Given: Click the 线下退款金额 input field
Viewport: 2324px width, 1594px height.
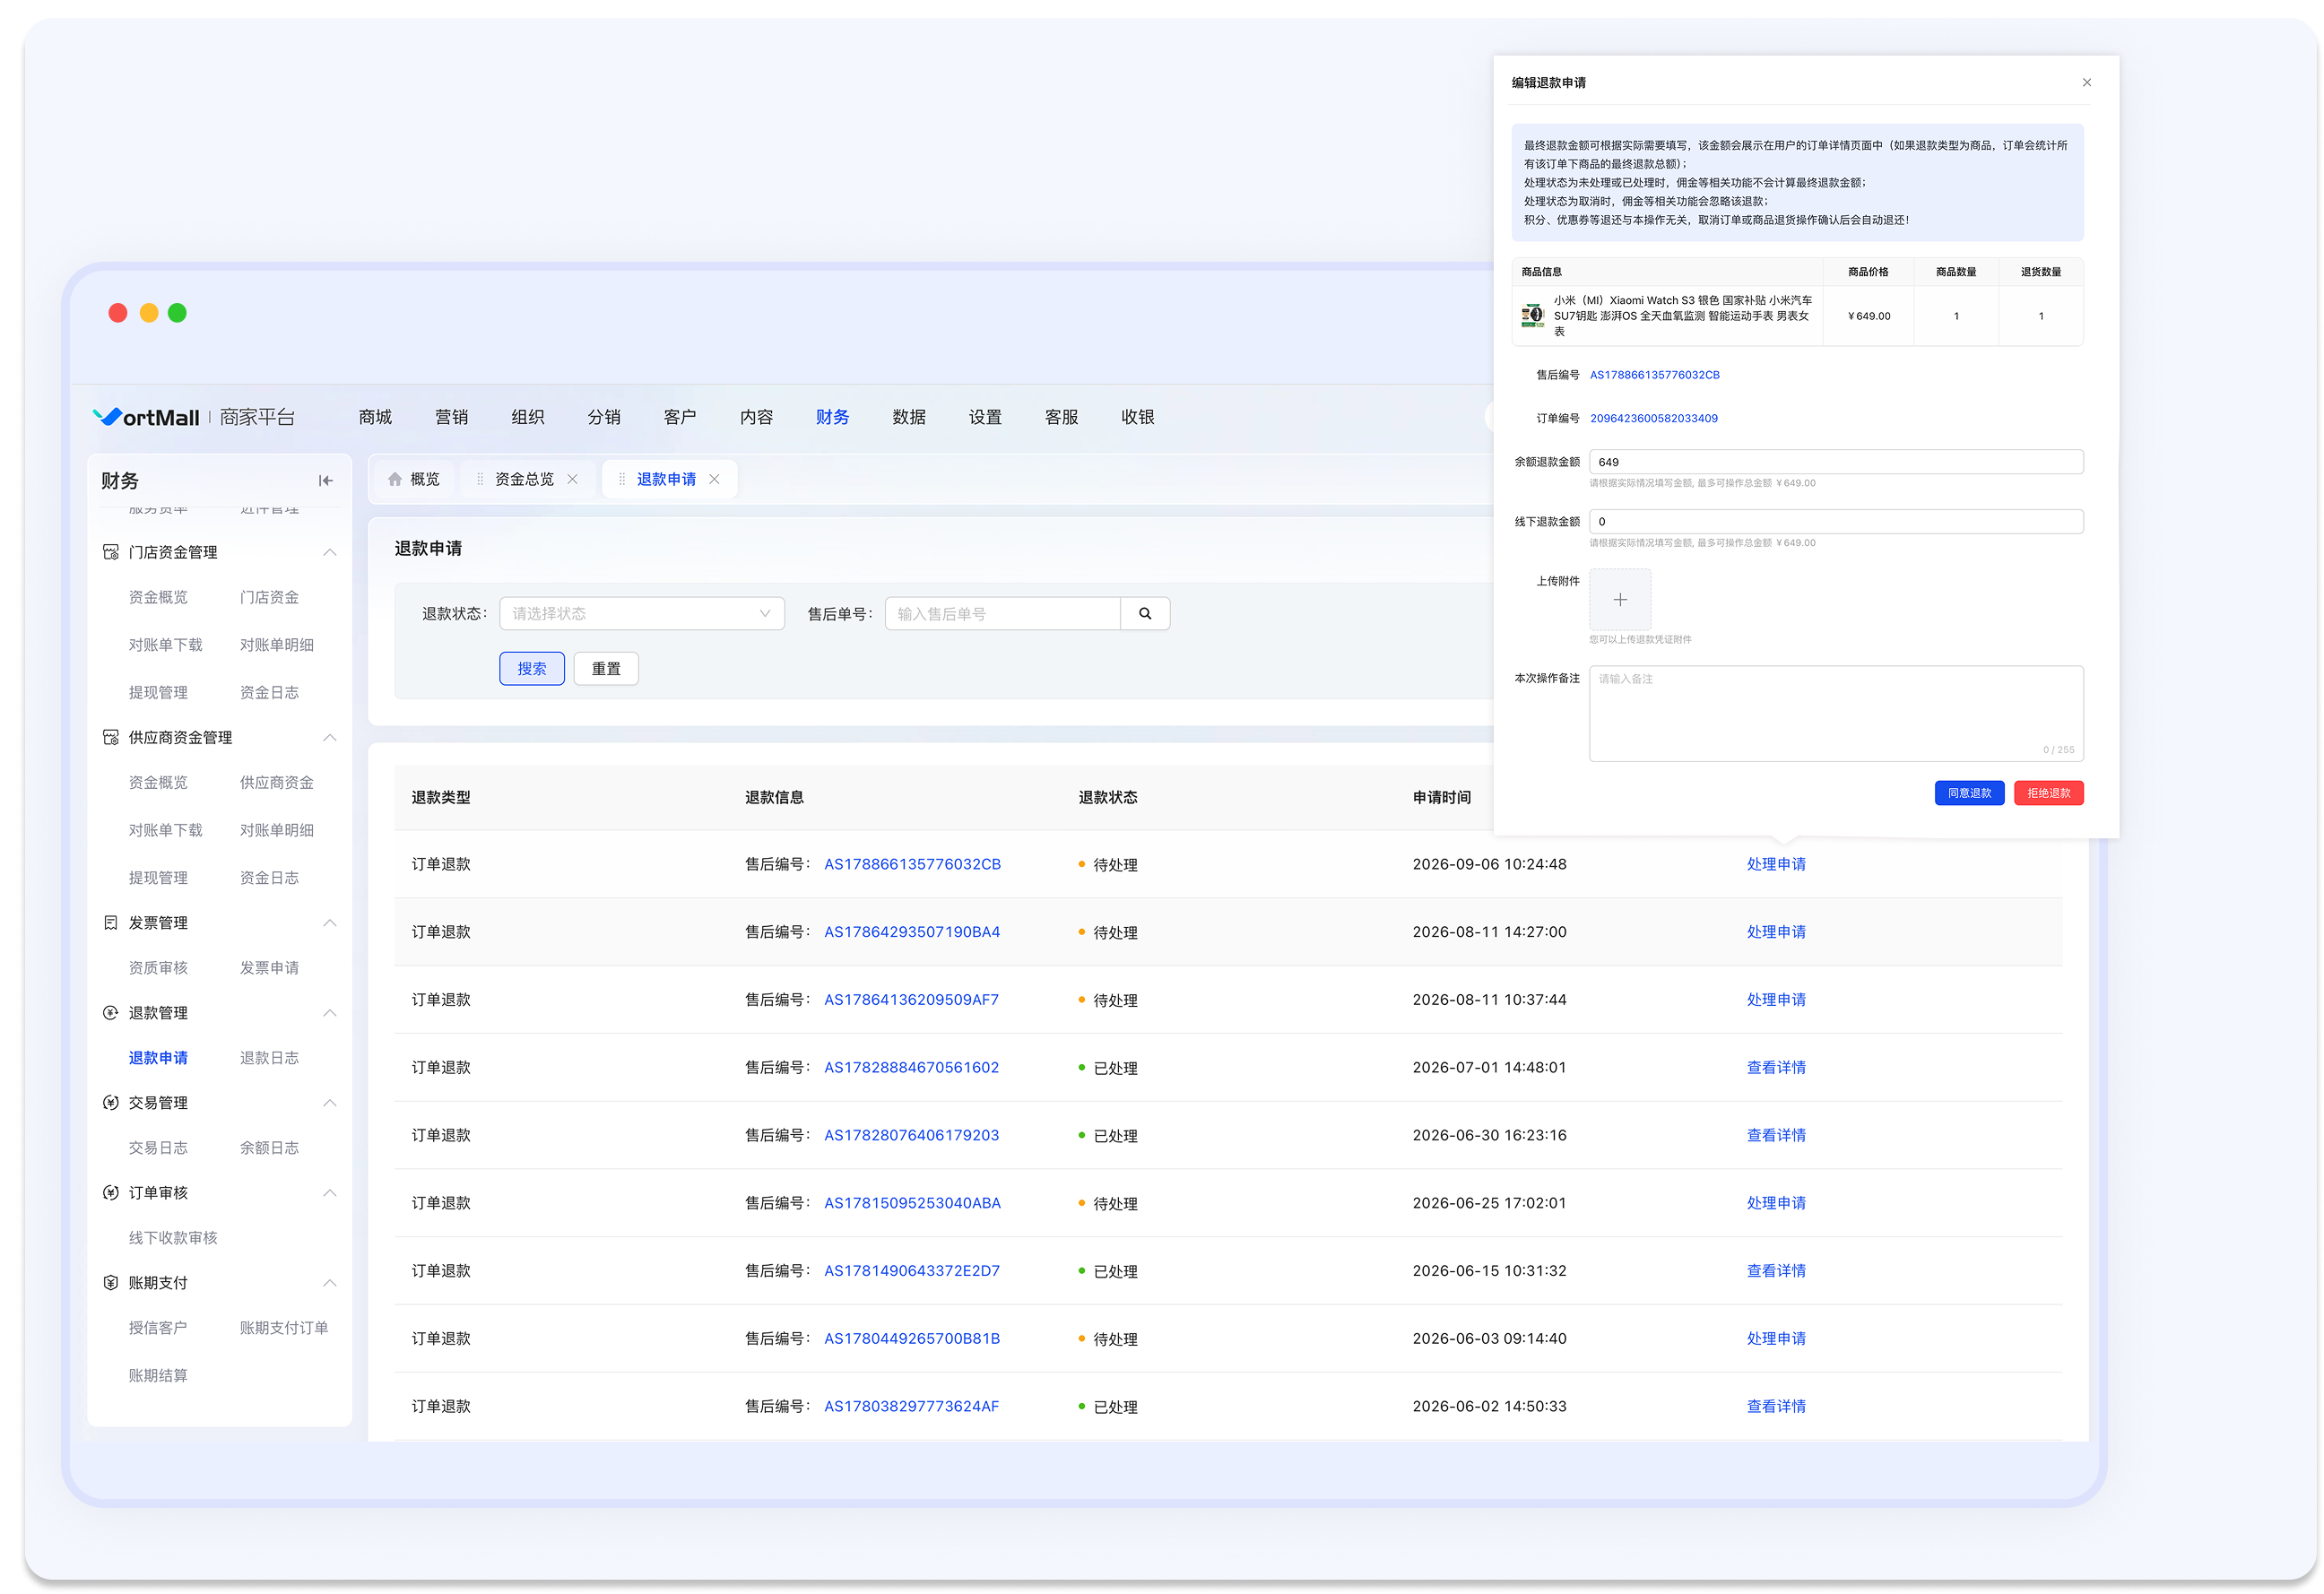Looking at the screenshot, I should 1837,522.
